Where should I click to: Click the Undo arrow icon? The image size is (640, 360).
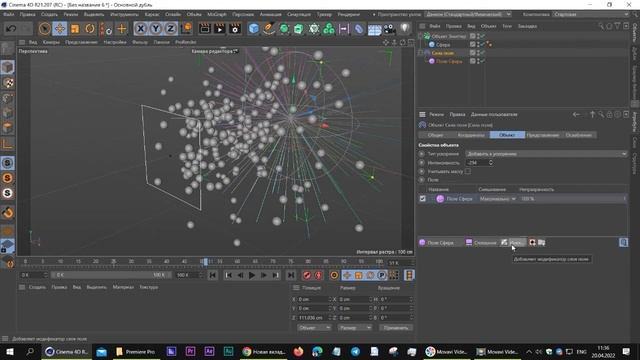pos(11,29)
